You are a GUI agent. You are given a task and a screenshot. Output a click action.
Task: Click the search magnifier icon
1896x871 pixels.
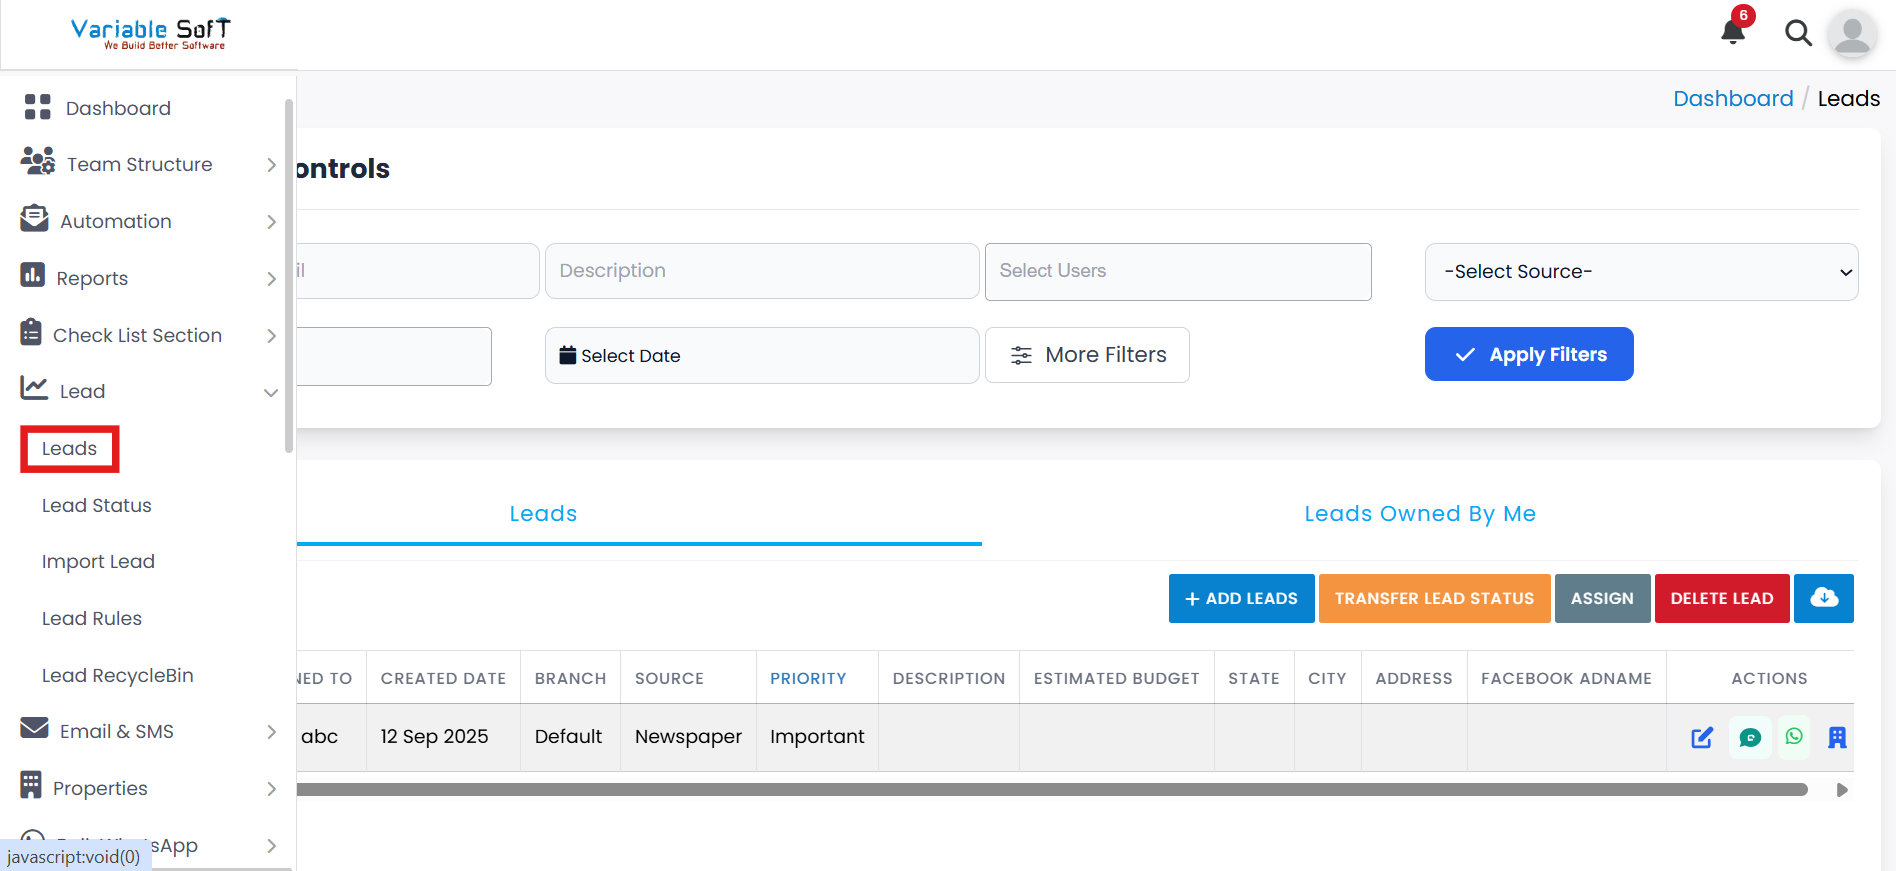1798,33
